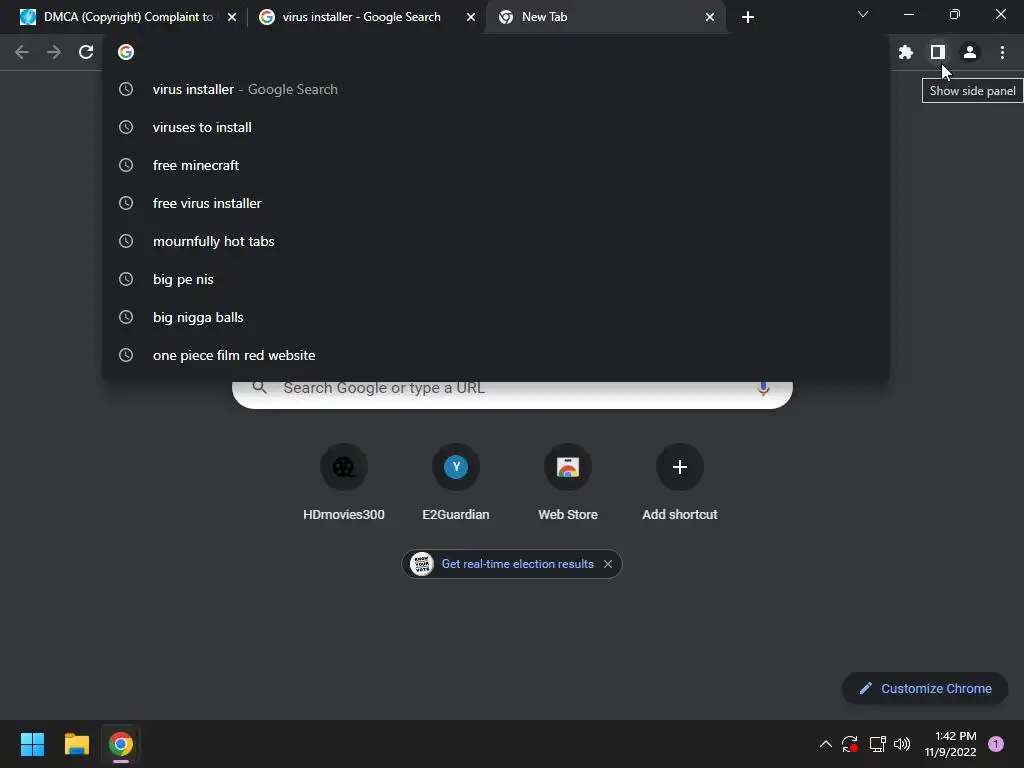Screen dimensions: 1024x768
Task: Dismiss the election results chip
Action: click(608, 564)
